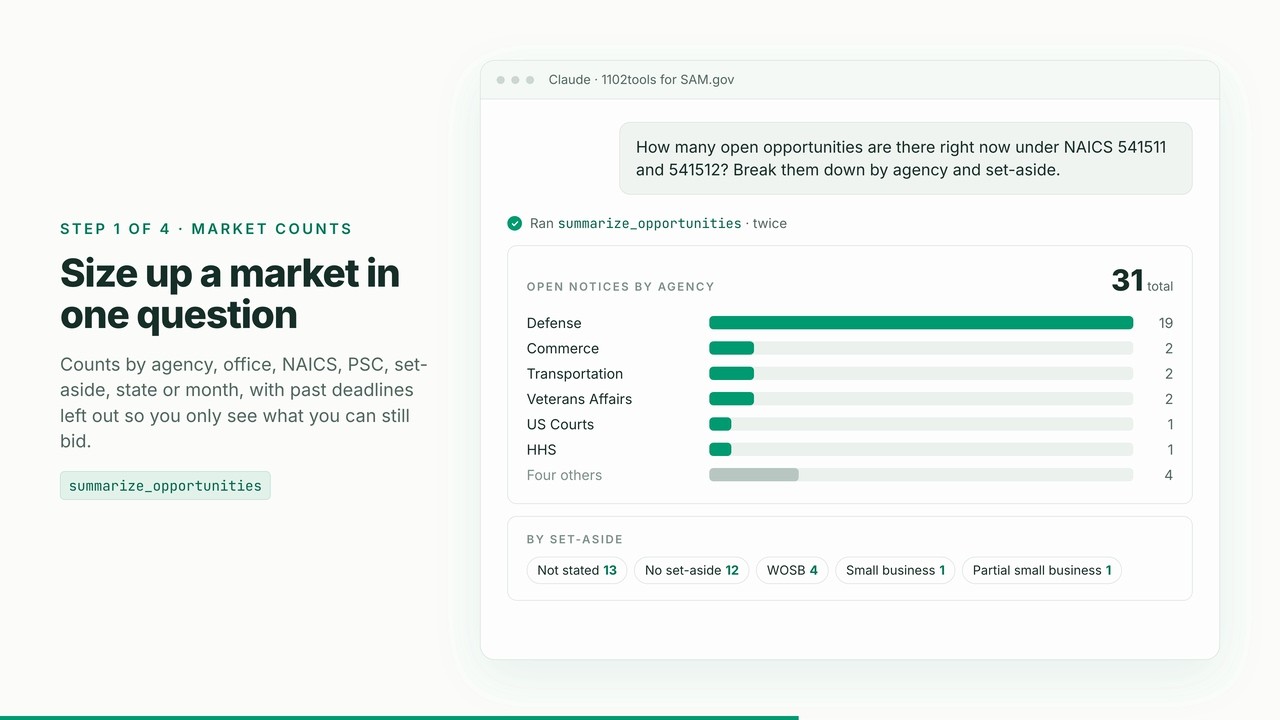Click the Commerce agency bar

click(x=731, y=348)
